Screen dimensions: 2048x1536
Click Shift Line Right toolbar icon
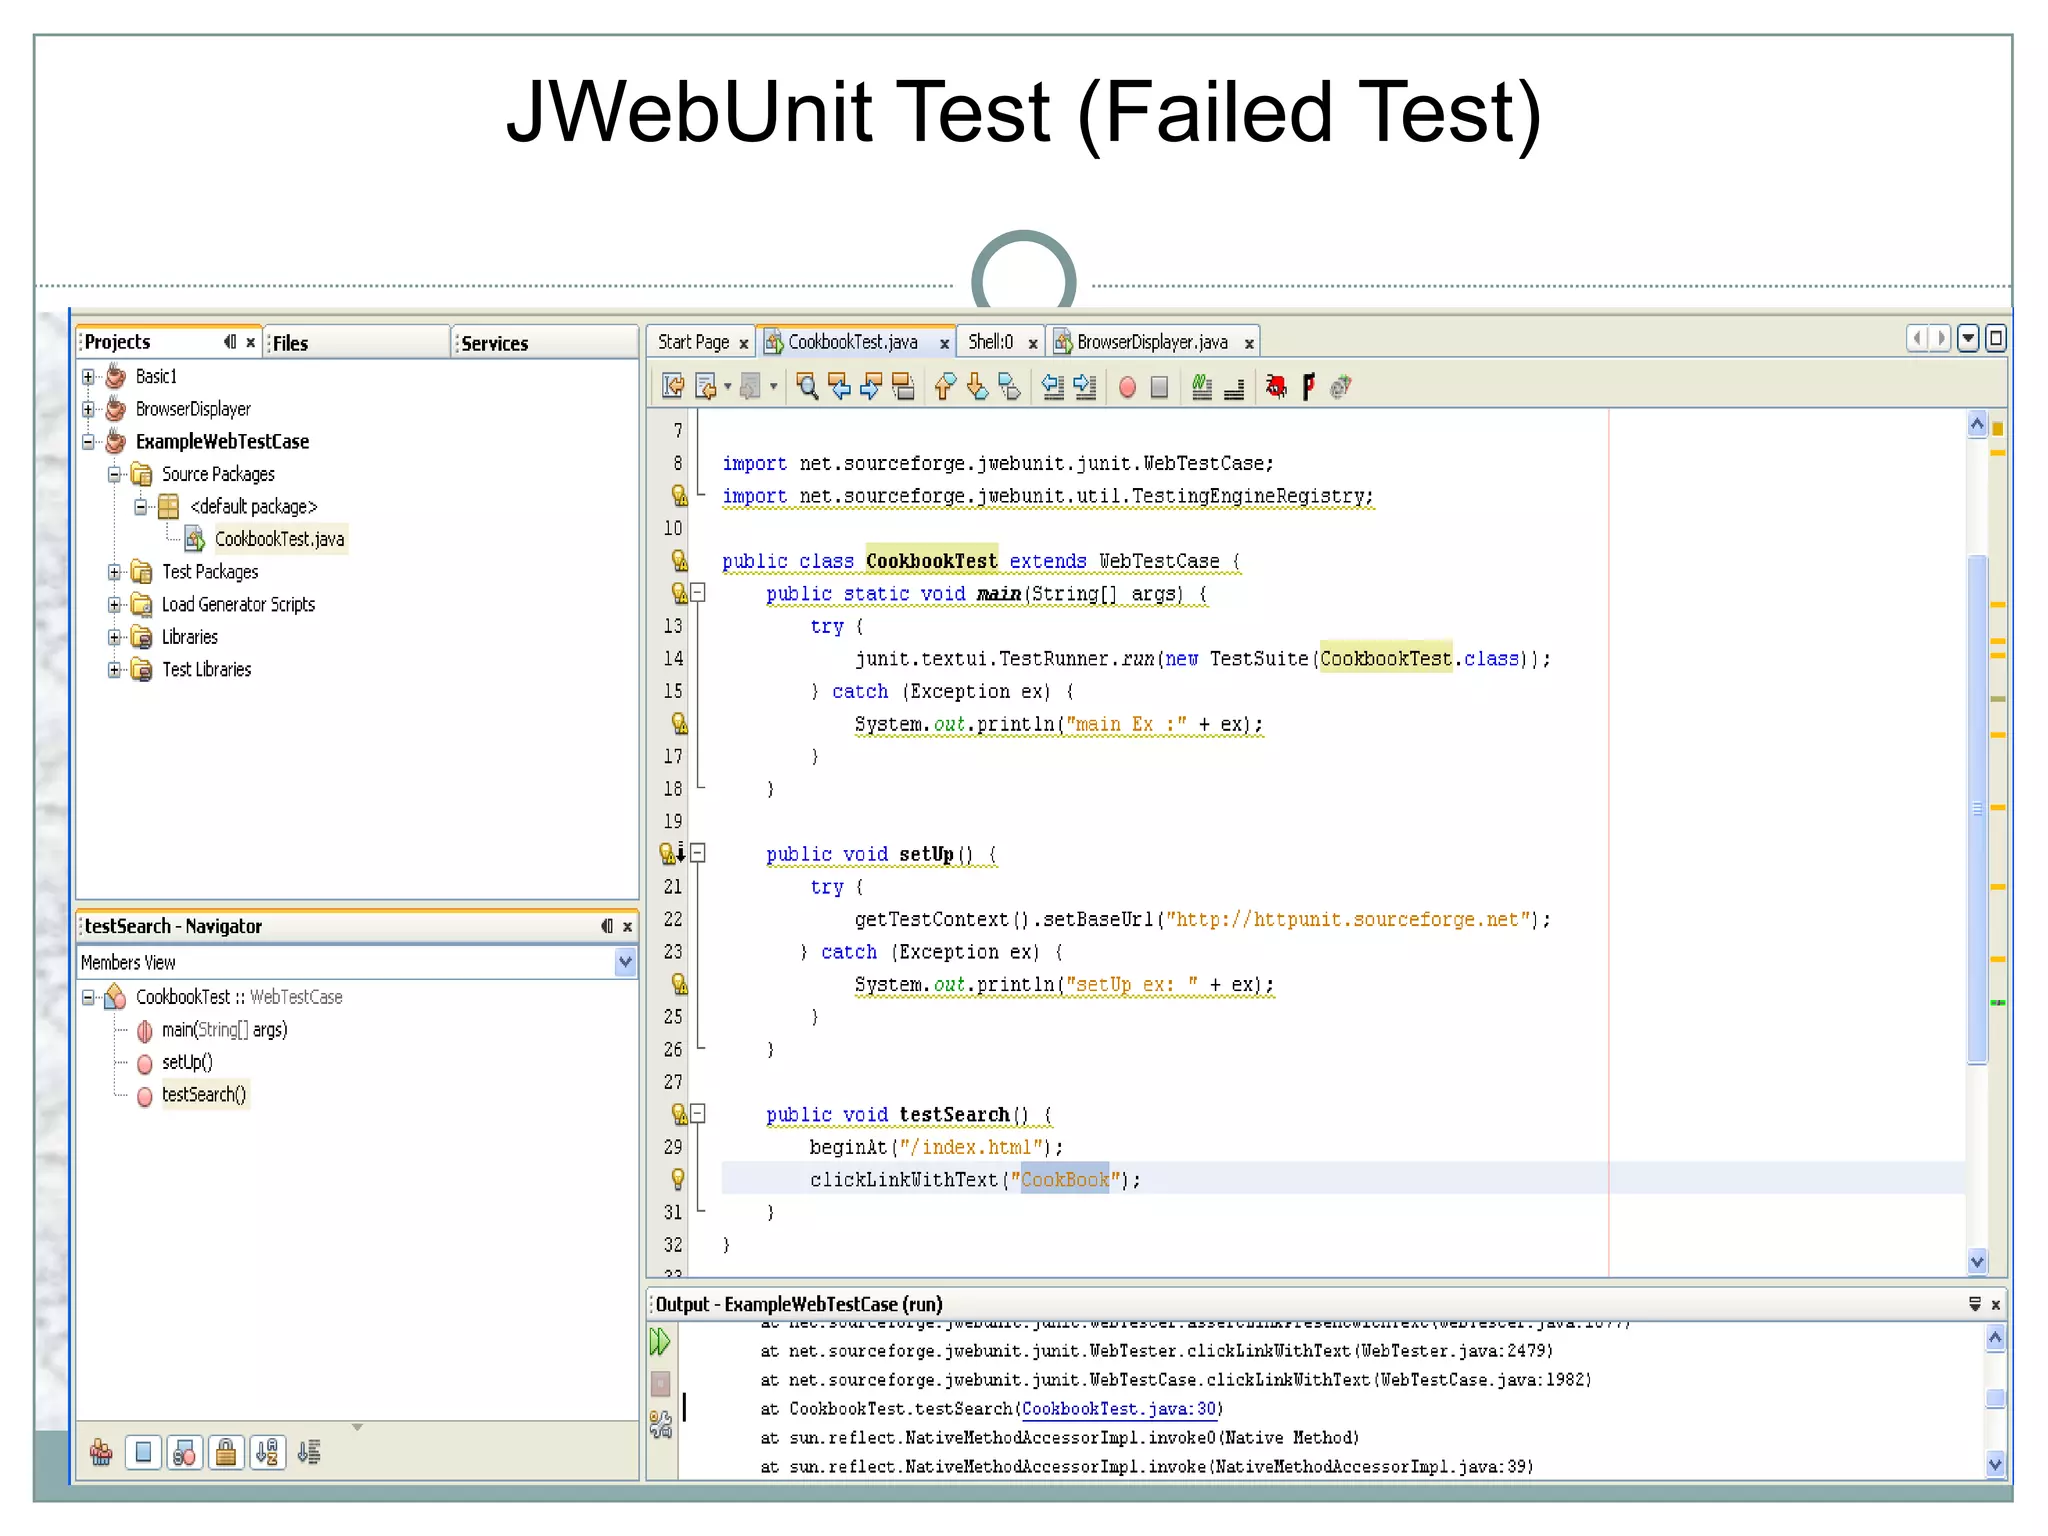coord(1085,387)
